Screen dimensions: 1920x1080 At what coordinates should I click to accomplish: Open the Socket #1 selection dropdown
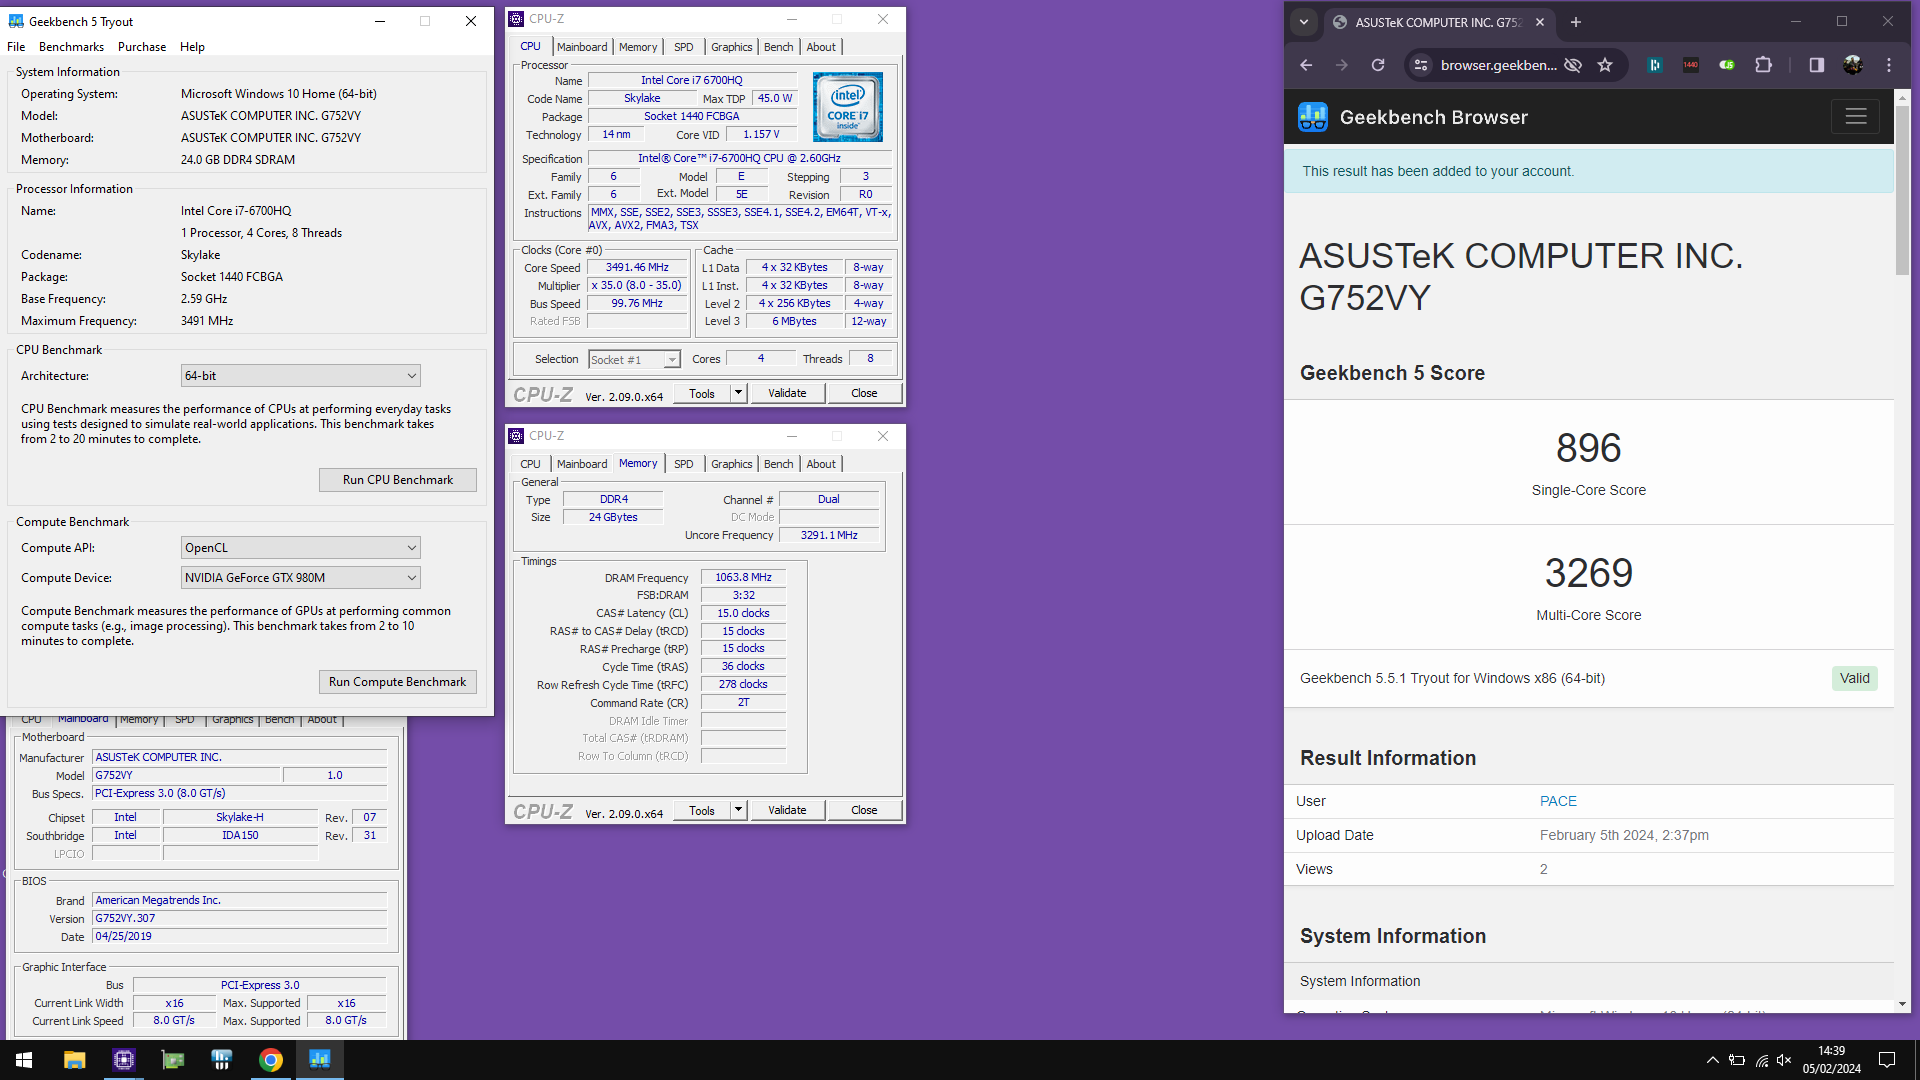click(x=634, y=360)
